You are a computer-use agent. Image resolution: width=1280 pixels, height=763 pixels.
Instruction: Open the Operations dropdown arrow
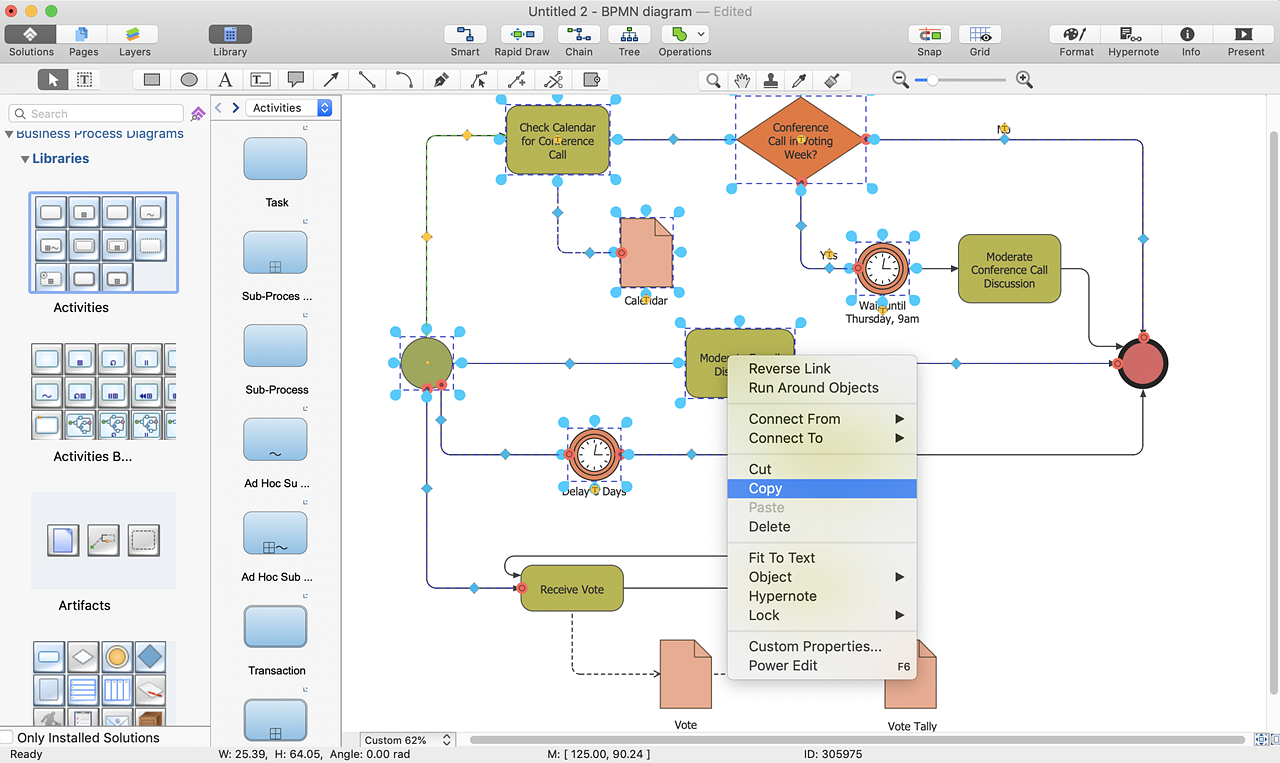[701, 34]
